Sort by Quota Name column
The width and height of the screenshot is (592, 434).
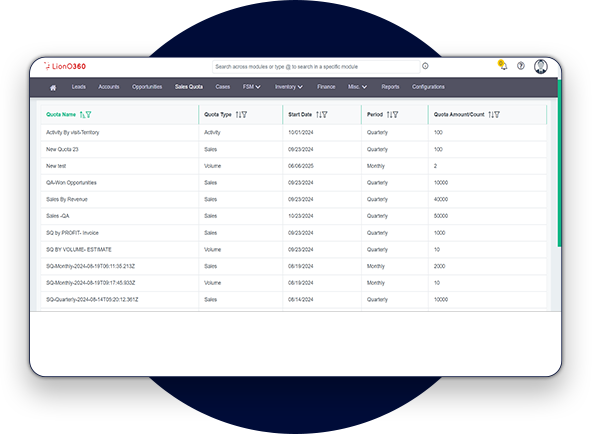pos(82,114)
